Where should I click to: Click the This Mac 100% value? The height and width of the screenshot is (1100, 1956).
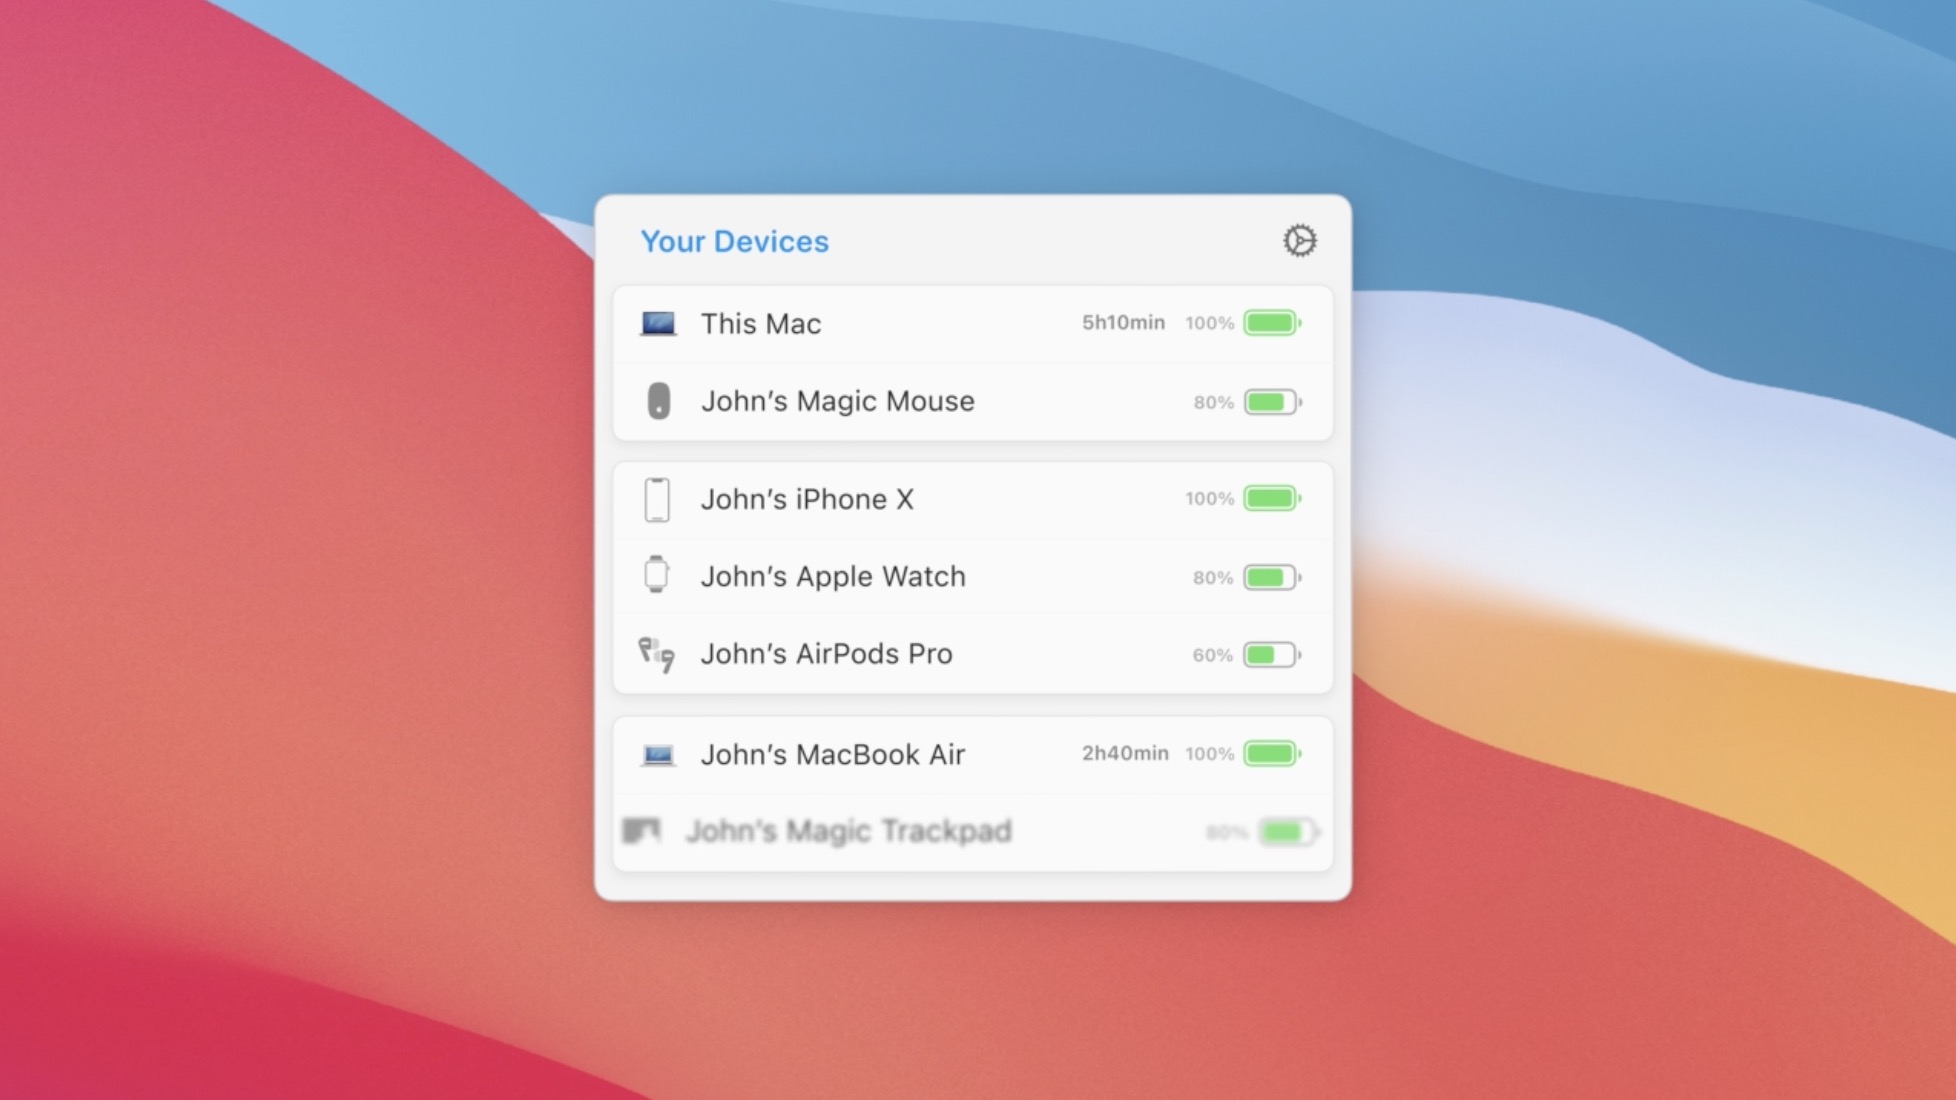pyautogui.click(x=1210, y=323)
